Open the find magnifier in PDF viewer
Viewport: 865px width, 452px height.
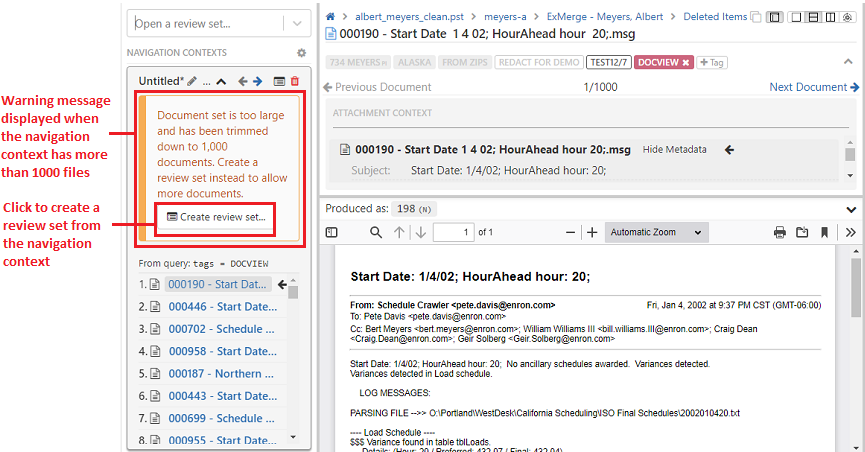point(376,232)
